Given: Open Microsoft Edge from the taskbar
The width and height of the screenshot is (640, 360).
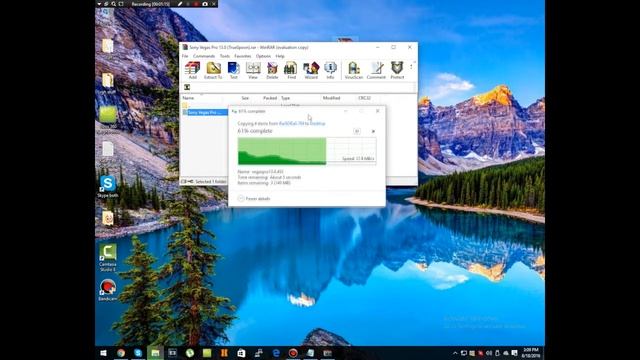Looking at the screenshot, I should (276, 353).
